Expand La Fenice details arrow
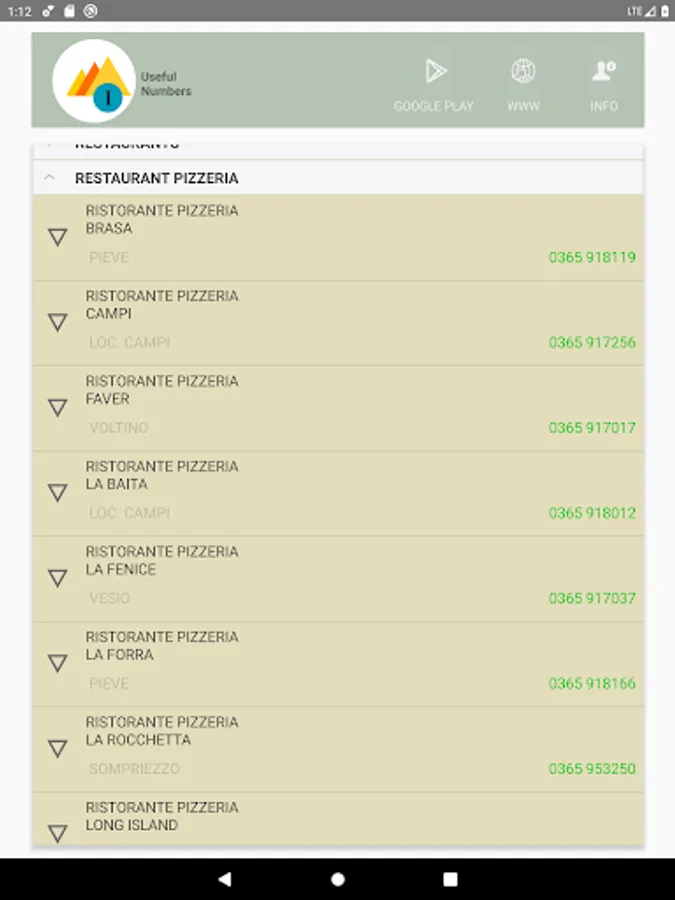The height and width of the screenshot is (900, 675). point(58,578)
